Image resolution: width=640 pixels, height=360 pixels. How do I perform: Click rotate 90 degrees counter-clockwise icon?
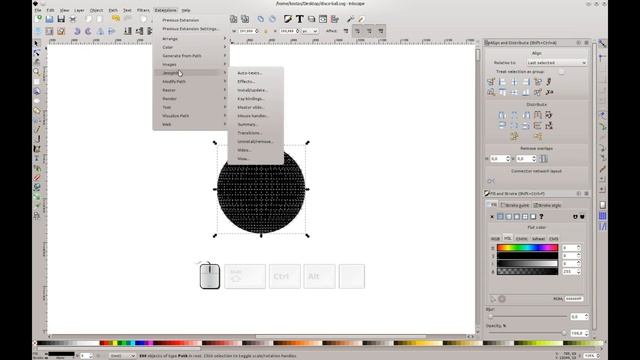(x=77, y=31)
